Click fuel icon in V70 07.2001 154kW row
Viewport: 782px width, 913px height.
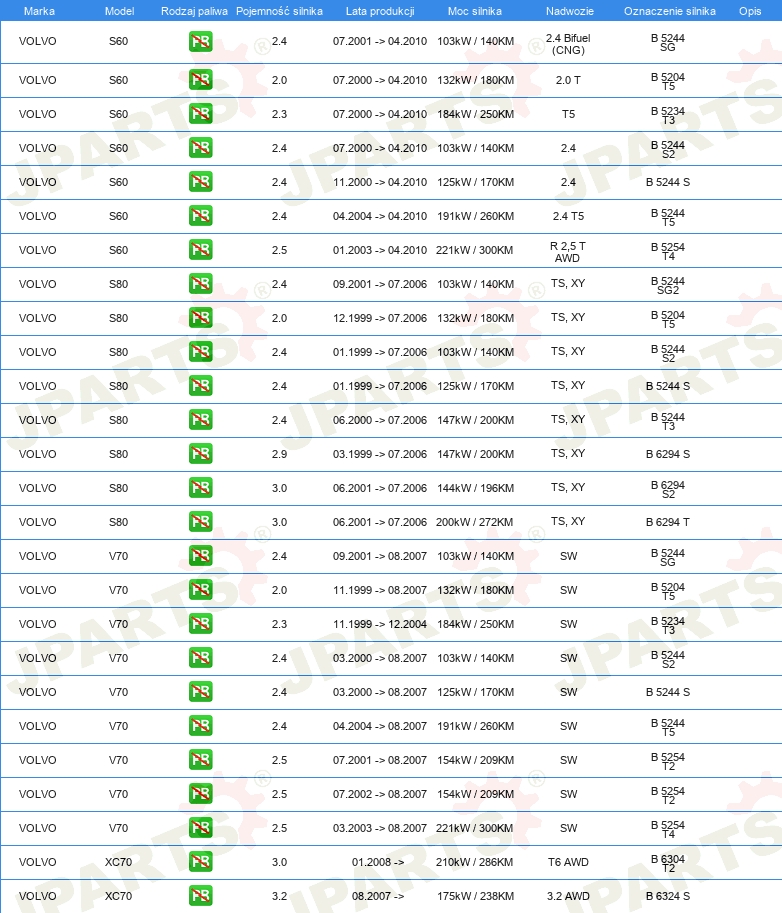200,760
